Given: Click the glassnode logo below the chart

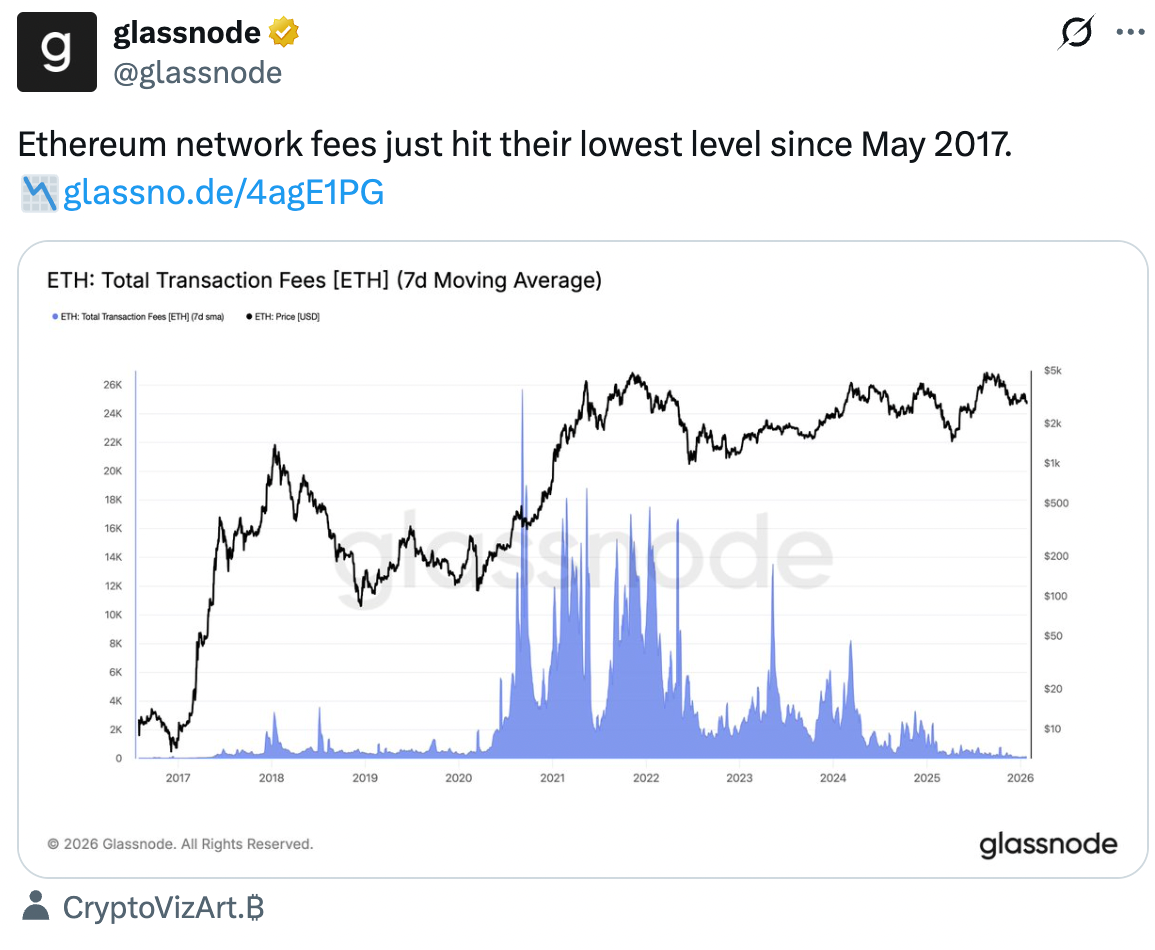Looking at the screenshot, I should [x=1047, y=843].
